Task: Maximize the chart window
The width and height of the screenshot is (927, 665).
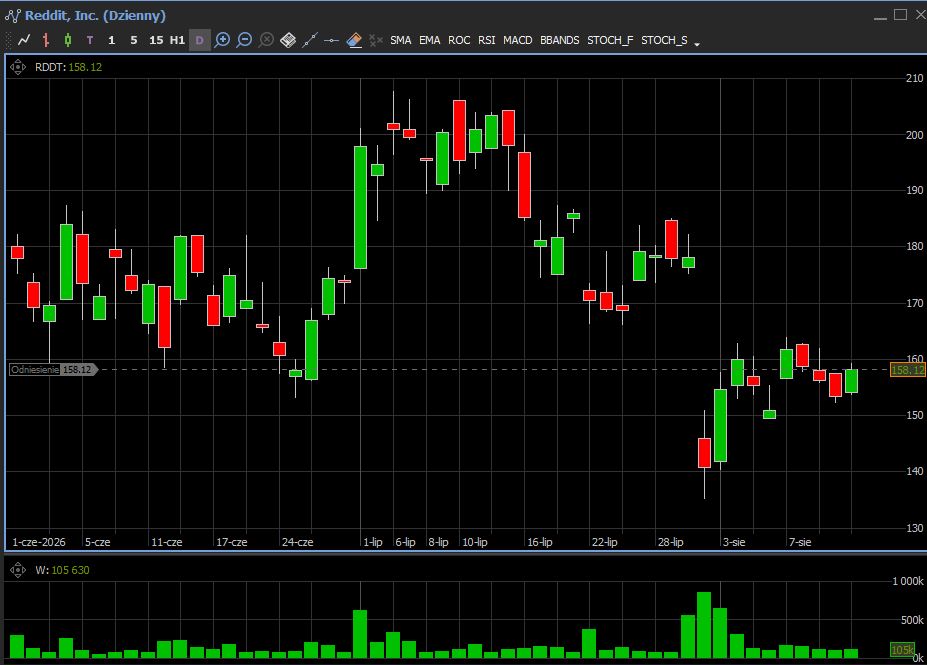Action: coord(900,15)
